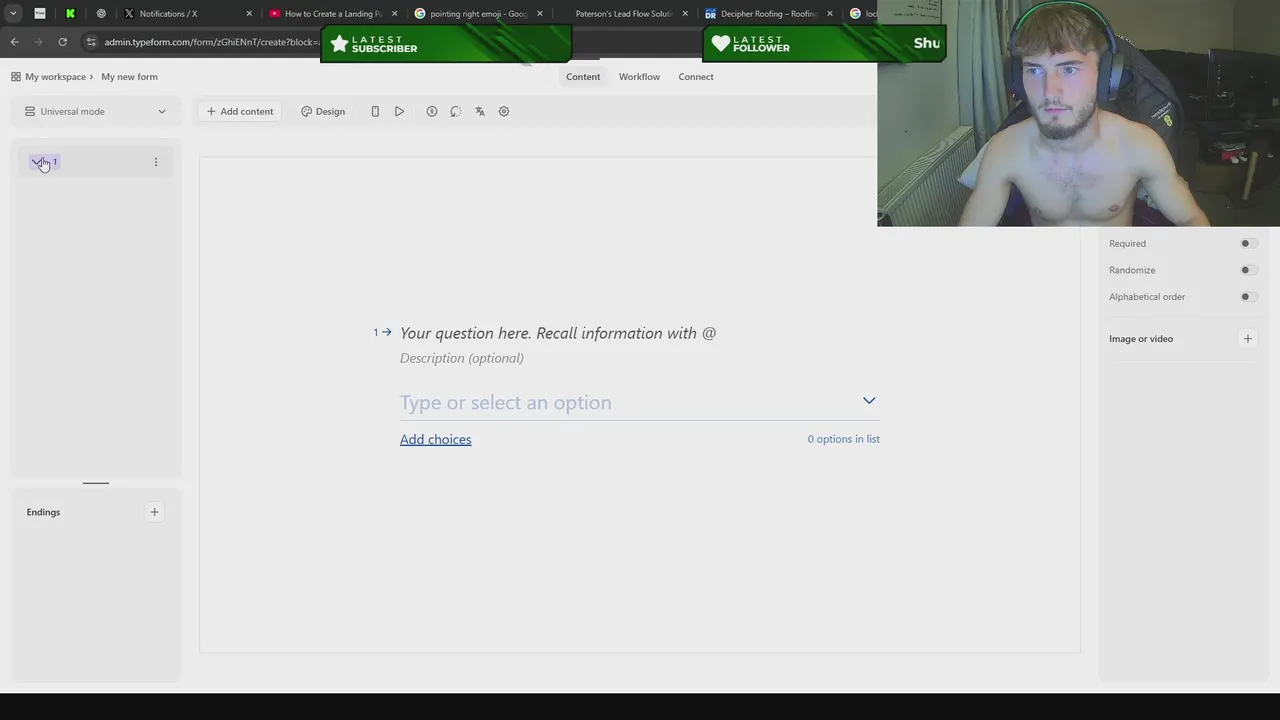The width and height of the screenshot is (1280, 720).
Task: Click the Type or select an option field
Action: pyautogui.click(x=640, y=402)
